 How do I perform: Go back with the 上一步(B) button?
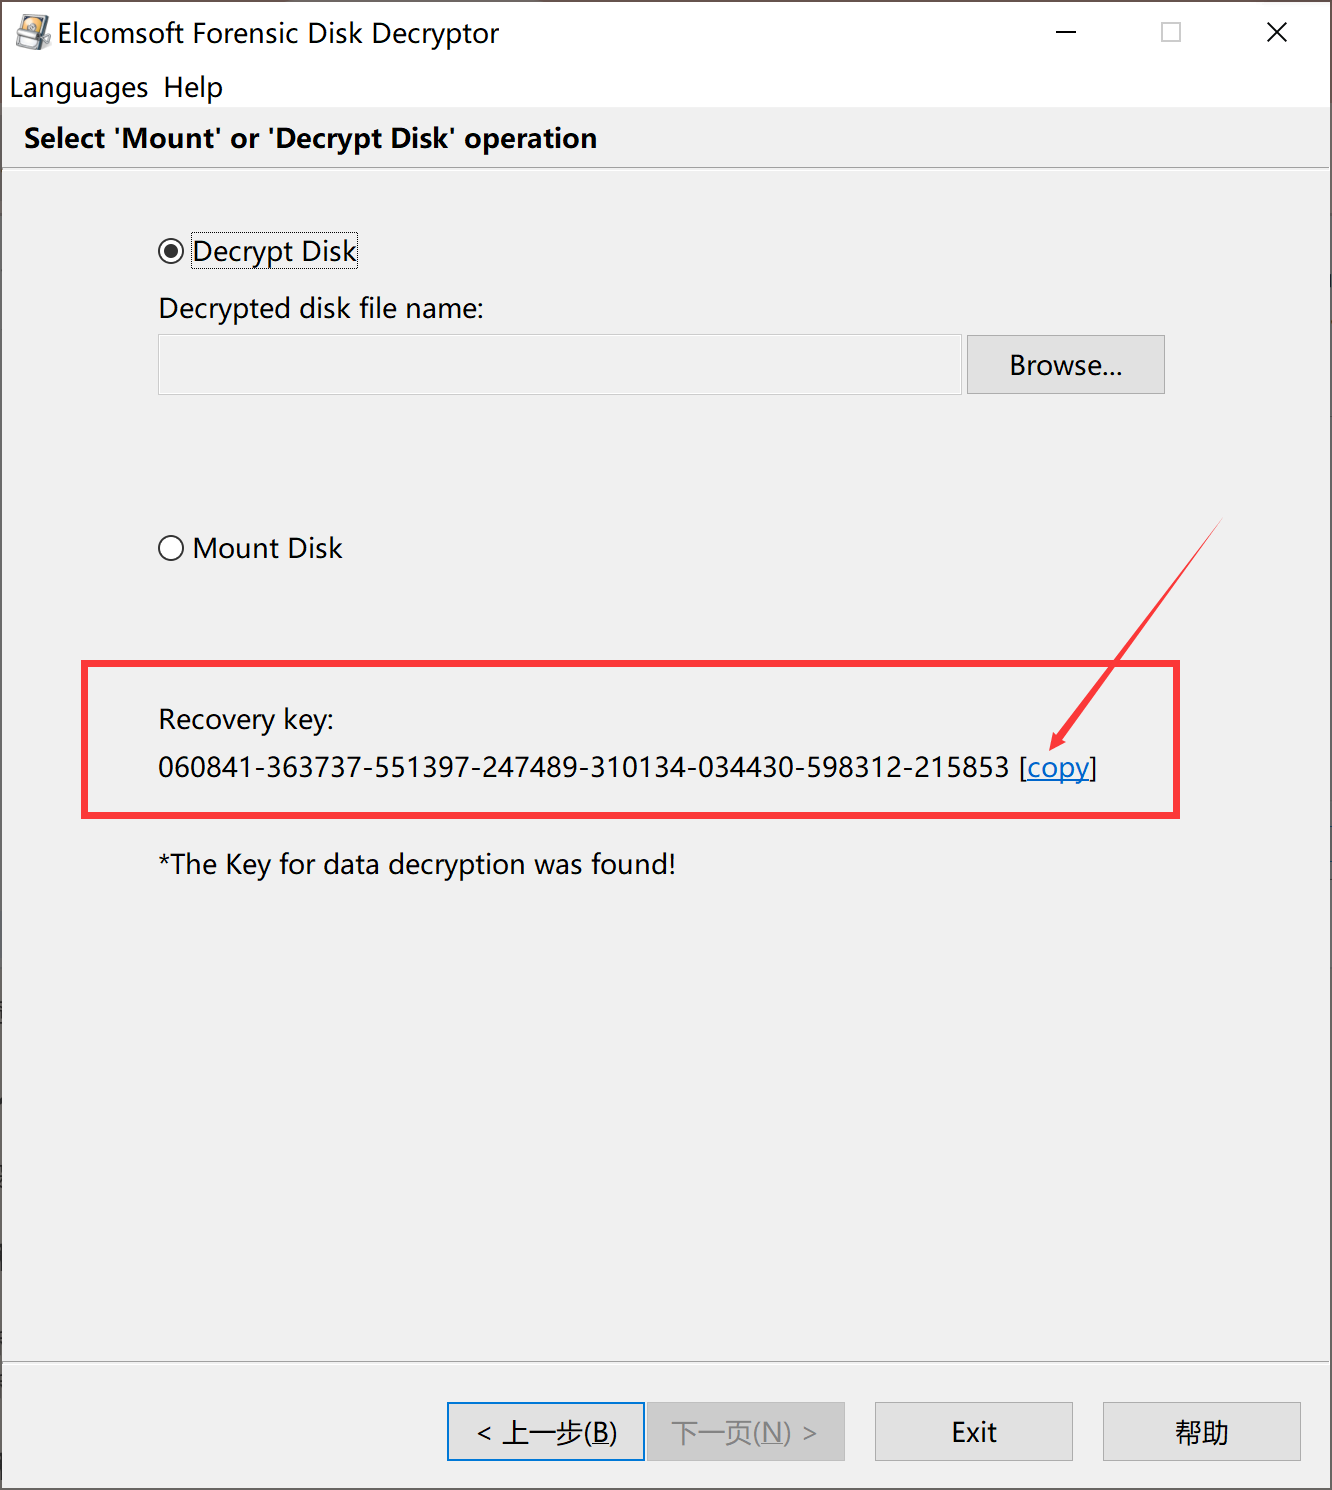click(546, 1432)
